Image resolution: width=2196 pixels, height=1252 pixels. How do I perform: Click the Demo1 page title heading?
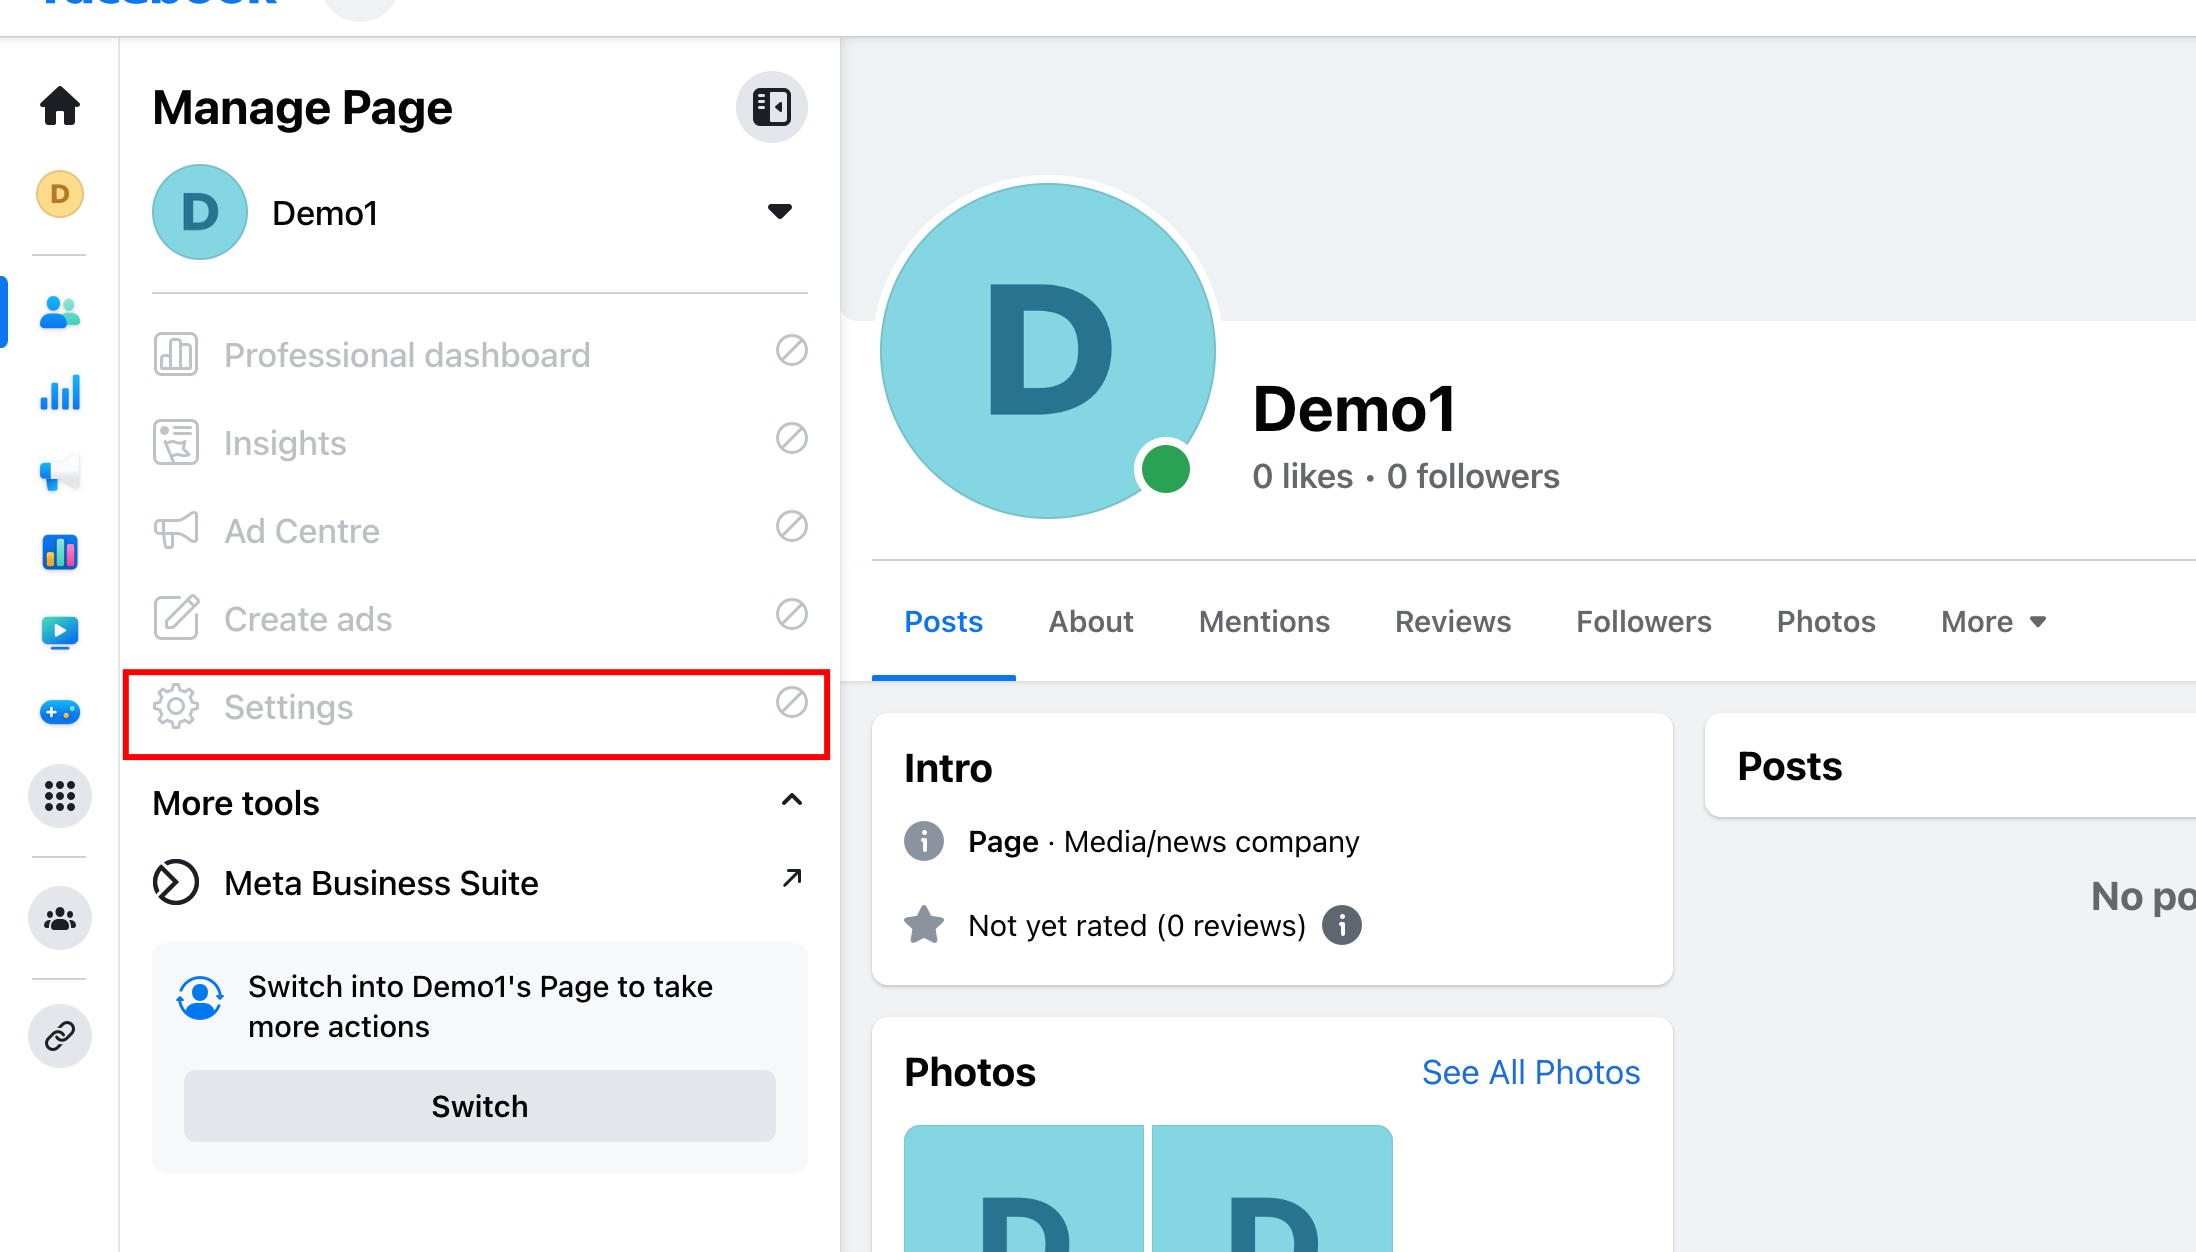pyautogui.click(x=1354, y=409)
